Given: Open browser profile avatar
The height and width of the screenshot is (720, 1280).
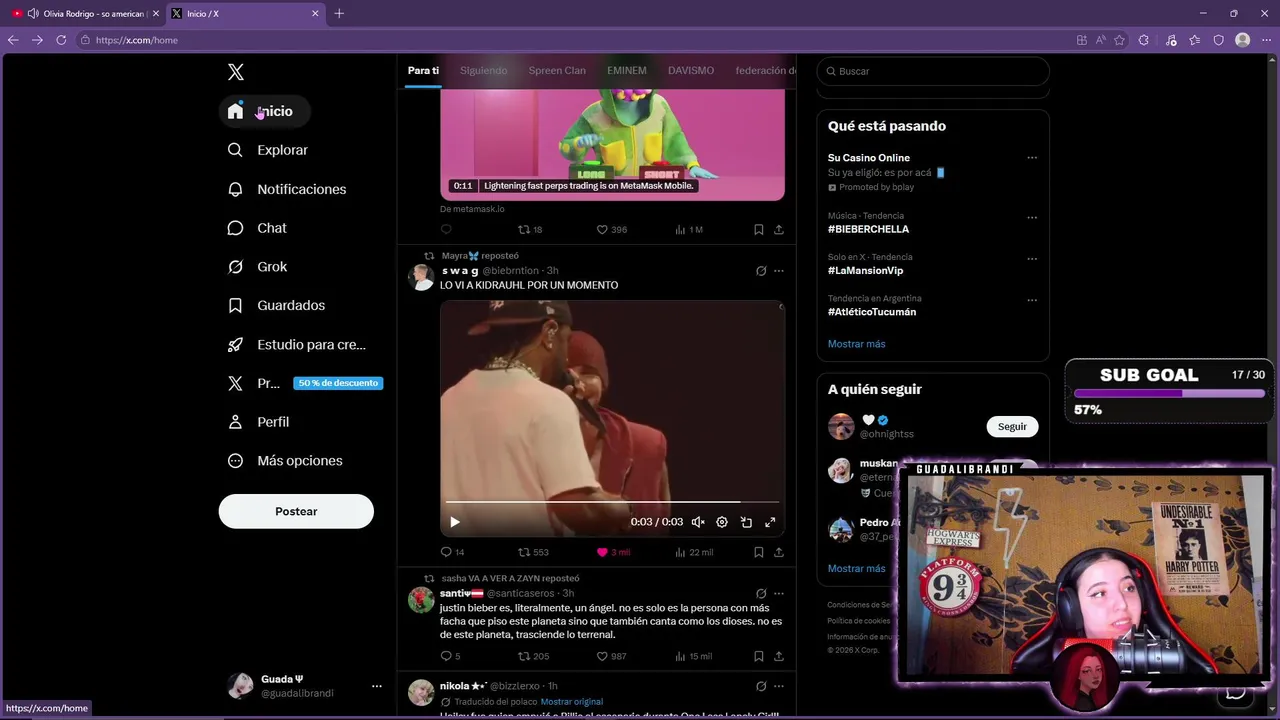Looking at the screenshot, I should [x=1242, y=40].
